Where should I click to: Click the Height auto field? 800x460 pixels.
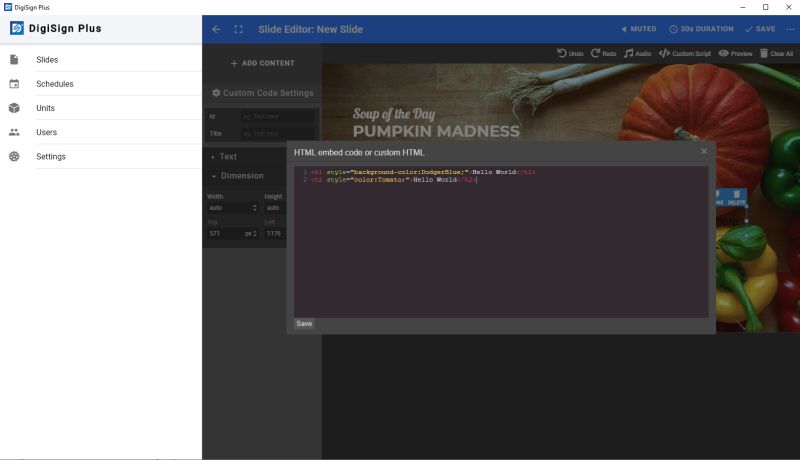click(x=274, y=208)
